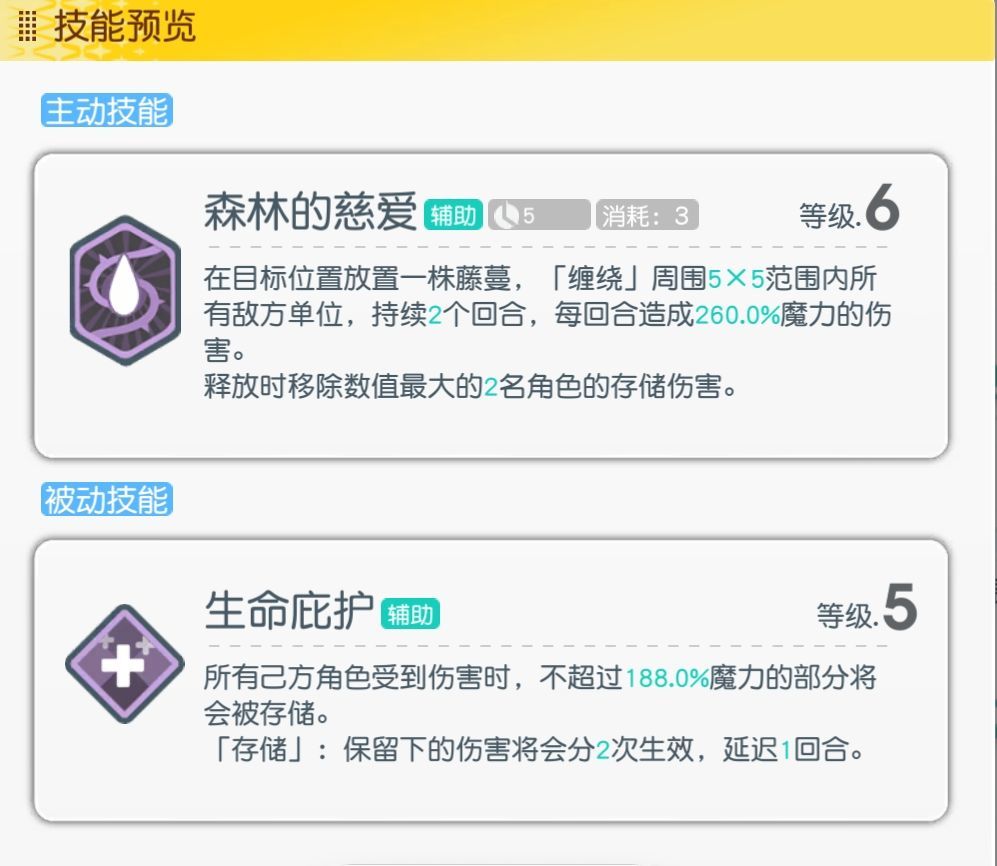Click the 技能预览 header title
Viewport: 997px width, 866px height.
(125, 27)
